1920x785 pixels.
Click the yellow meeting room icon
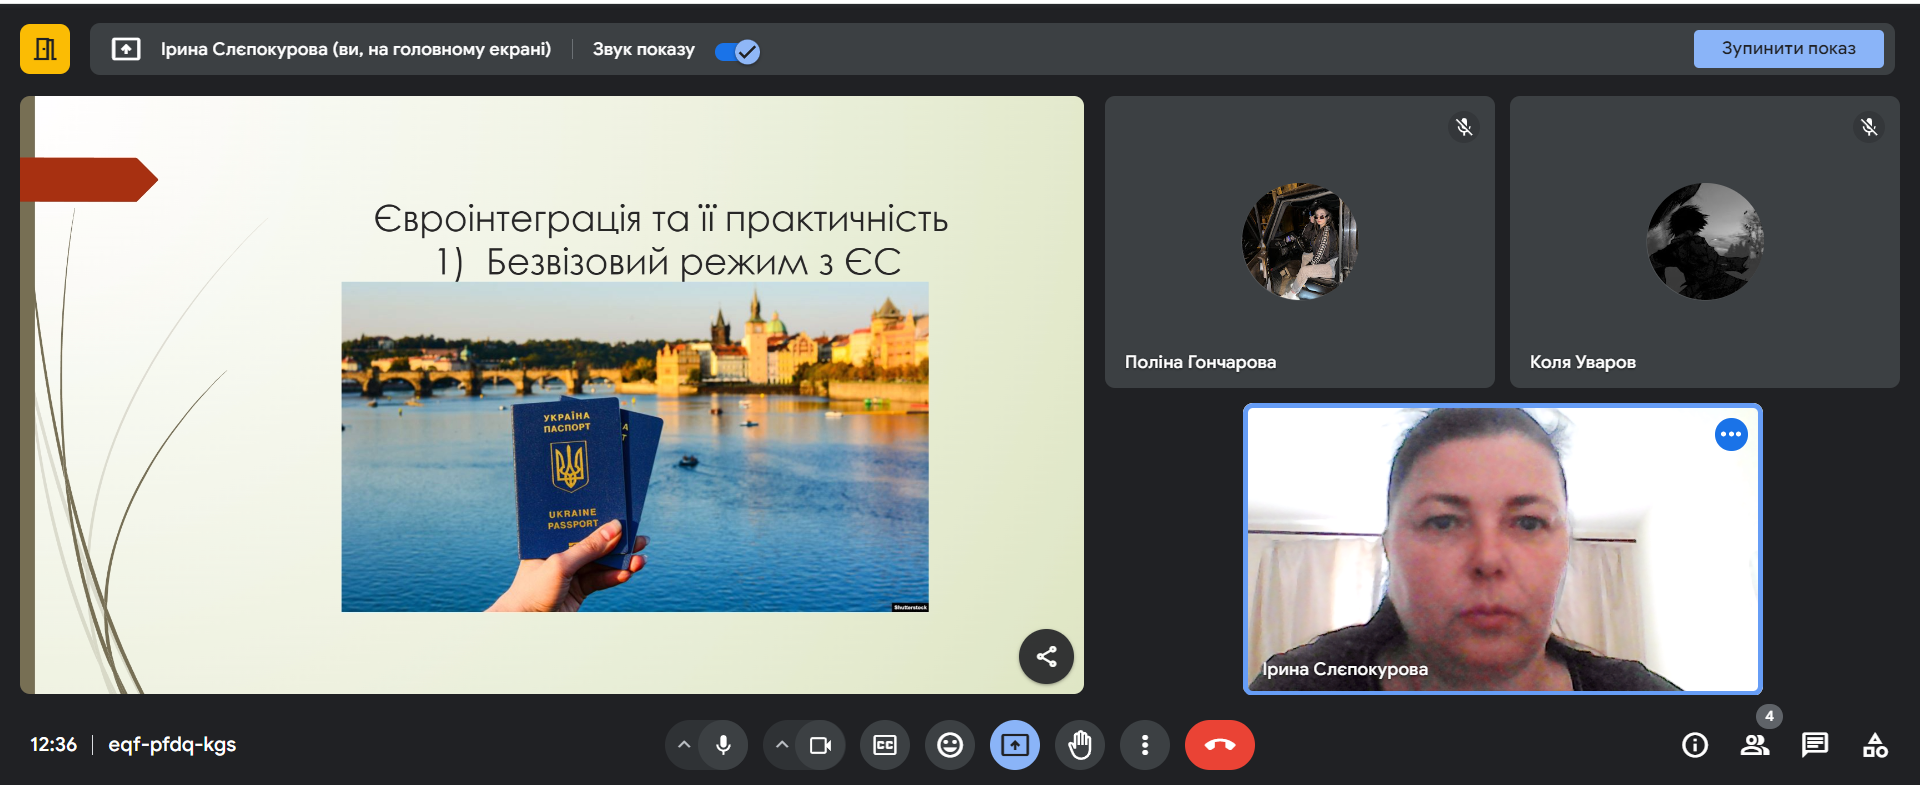pos(45,49)
